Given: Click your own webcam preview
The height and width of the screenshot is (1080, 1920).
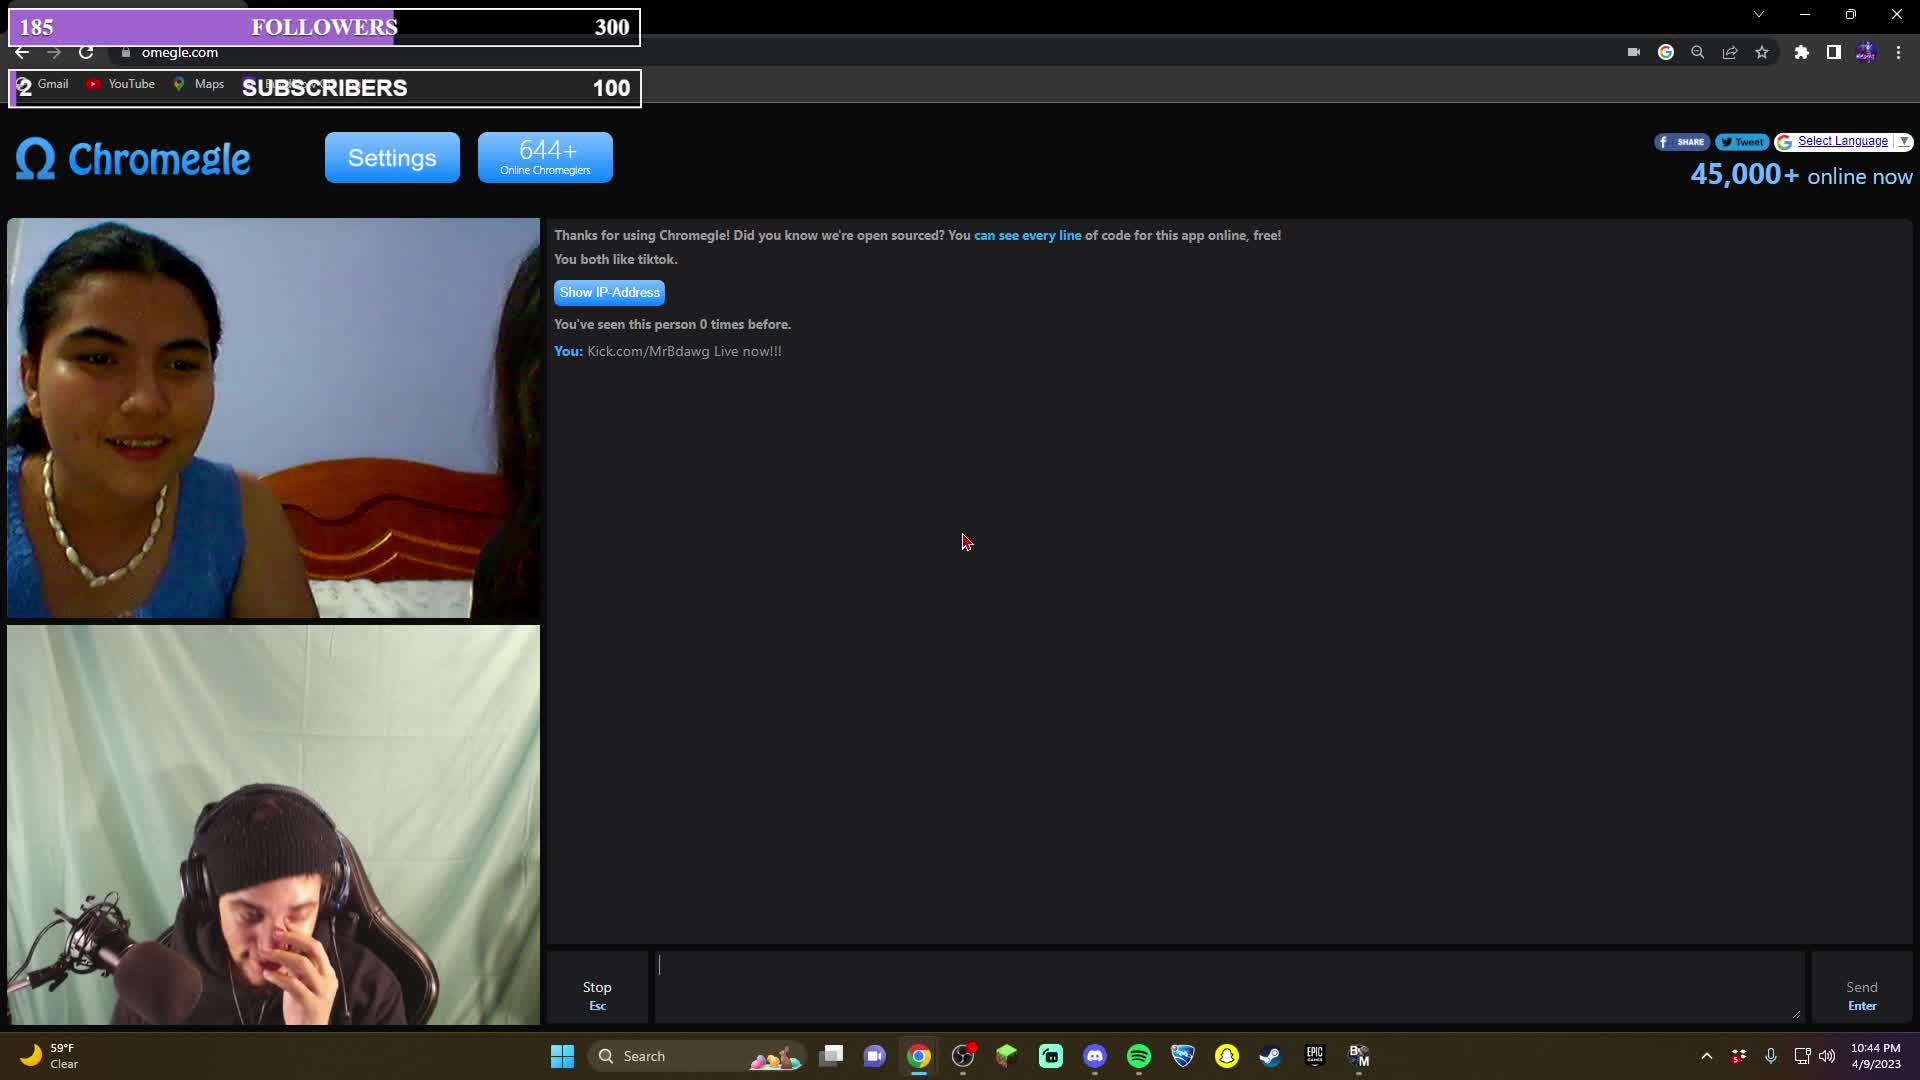Looking at the screenshot, I should pos(273,825).
